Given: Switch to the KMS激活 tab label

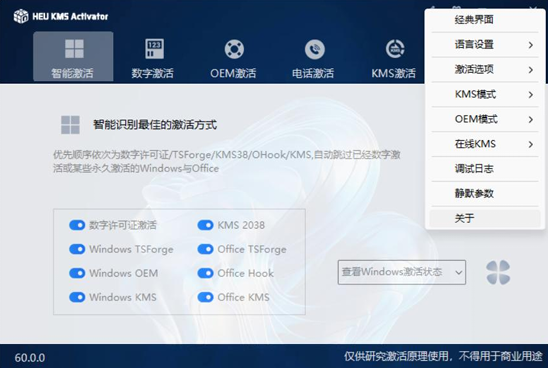Looking at the screenshot, I should (394, 73).
